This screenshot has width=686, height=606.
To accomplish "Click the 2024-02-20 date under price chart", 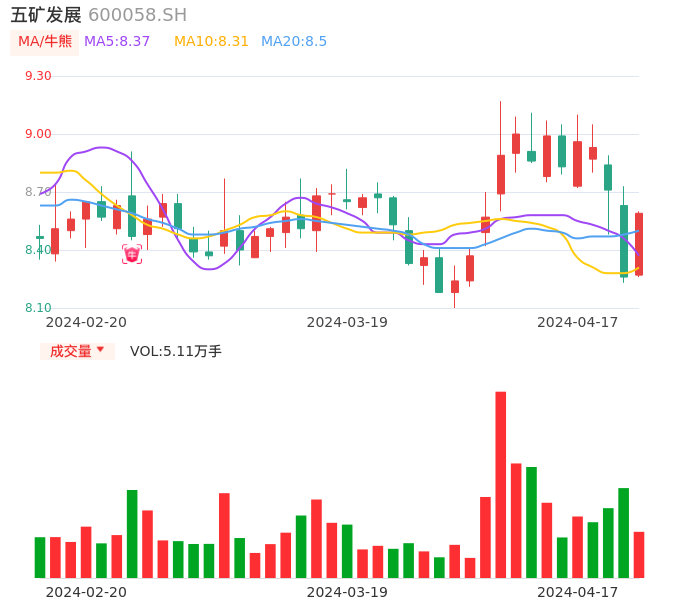I will click(x=86, y=322).
